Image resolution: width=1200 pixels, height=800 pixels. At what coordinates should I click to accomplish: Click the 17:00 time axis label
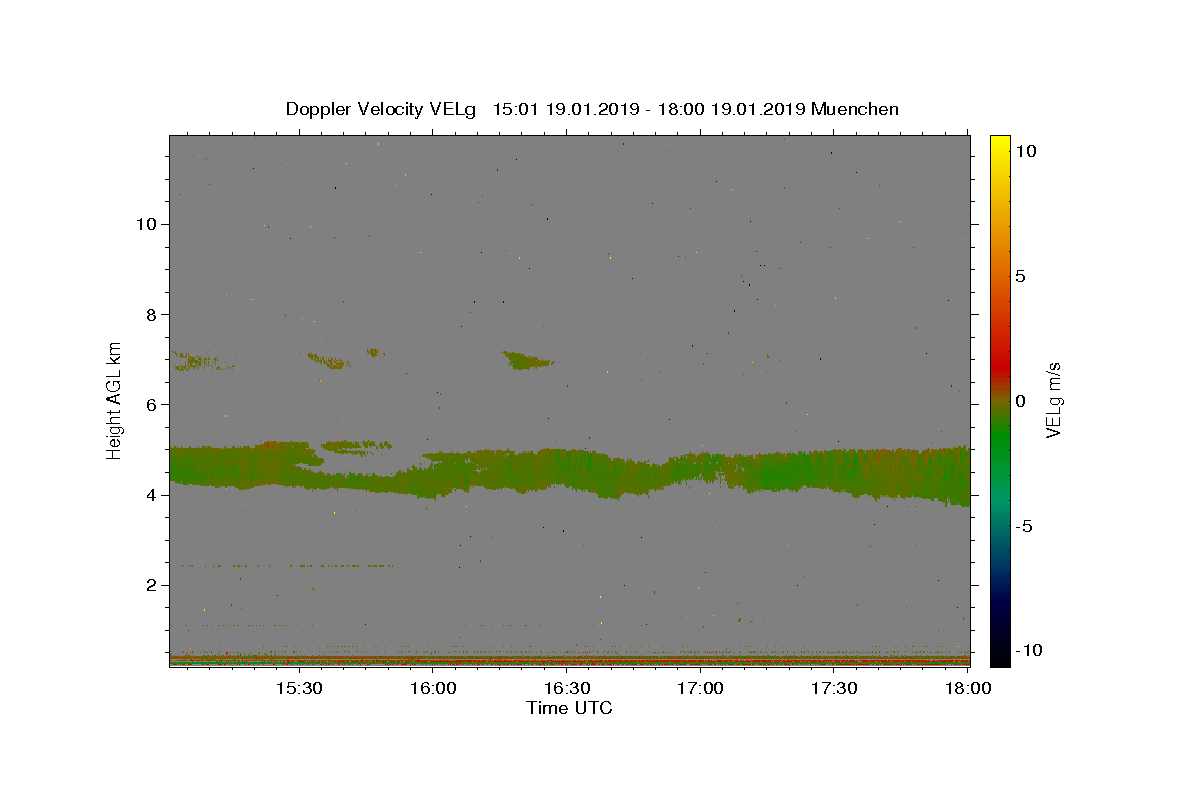click(x=700, y=689)
